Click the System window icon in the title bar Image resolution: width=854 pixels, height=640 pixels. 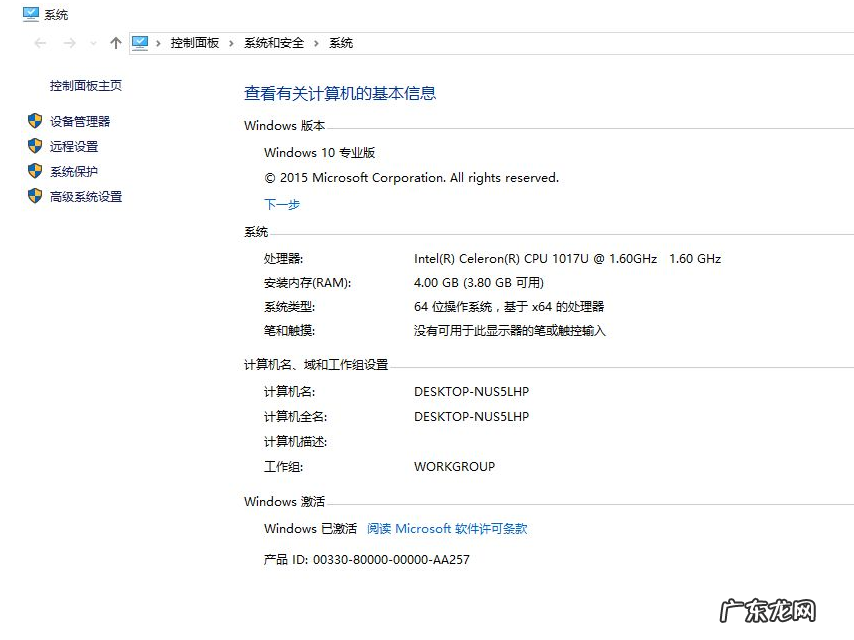(x=29, y=15)
